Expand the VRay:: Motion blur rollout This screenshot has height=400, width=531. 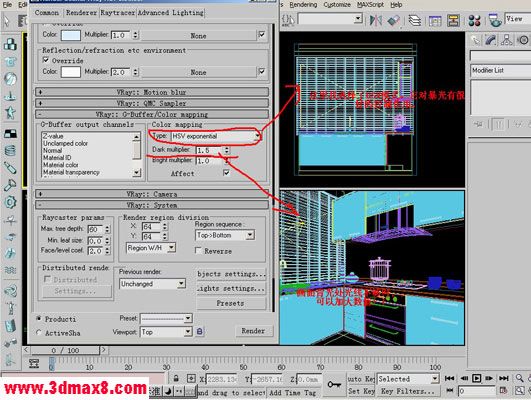(x=152, y=92)
